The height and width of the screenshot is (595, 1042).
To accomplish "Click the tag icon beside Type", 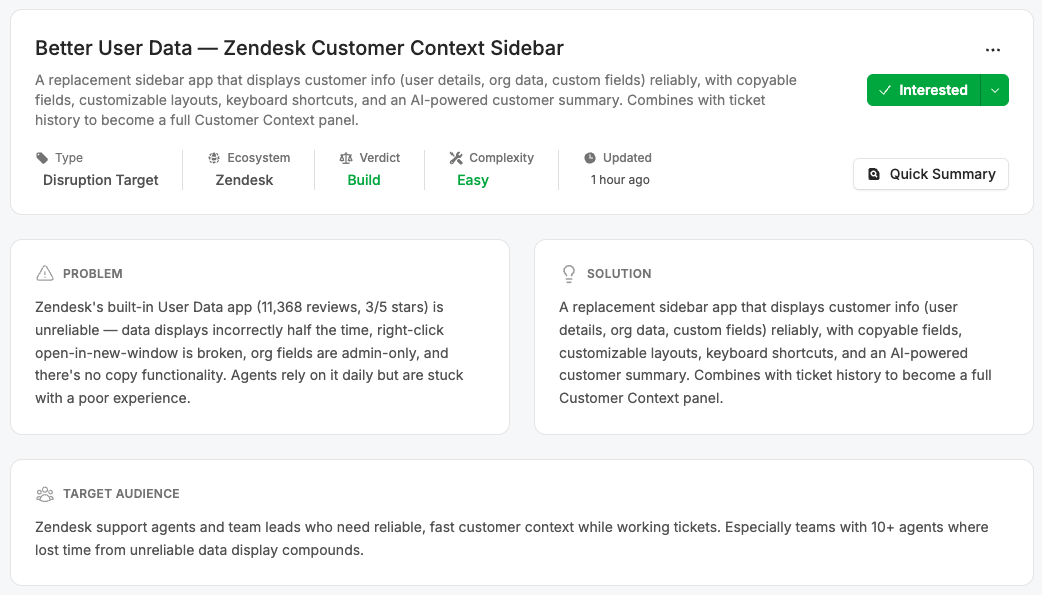I will 42,158.
